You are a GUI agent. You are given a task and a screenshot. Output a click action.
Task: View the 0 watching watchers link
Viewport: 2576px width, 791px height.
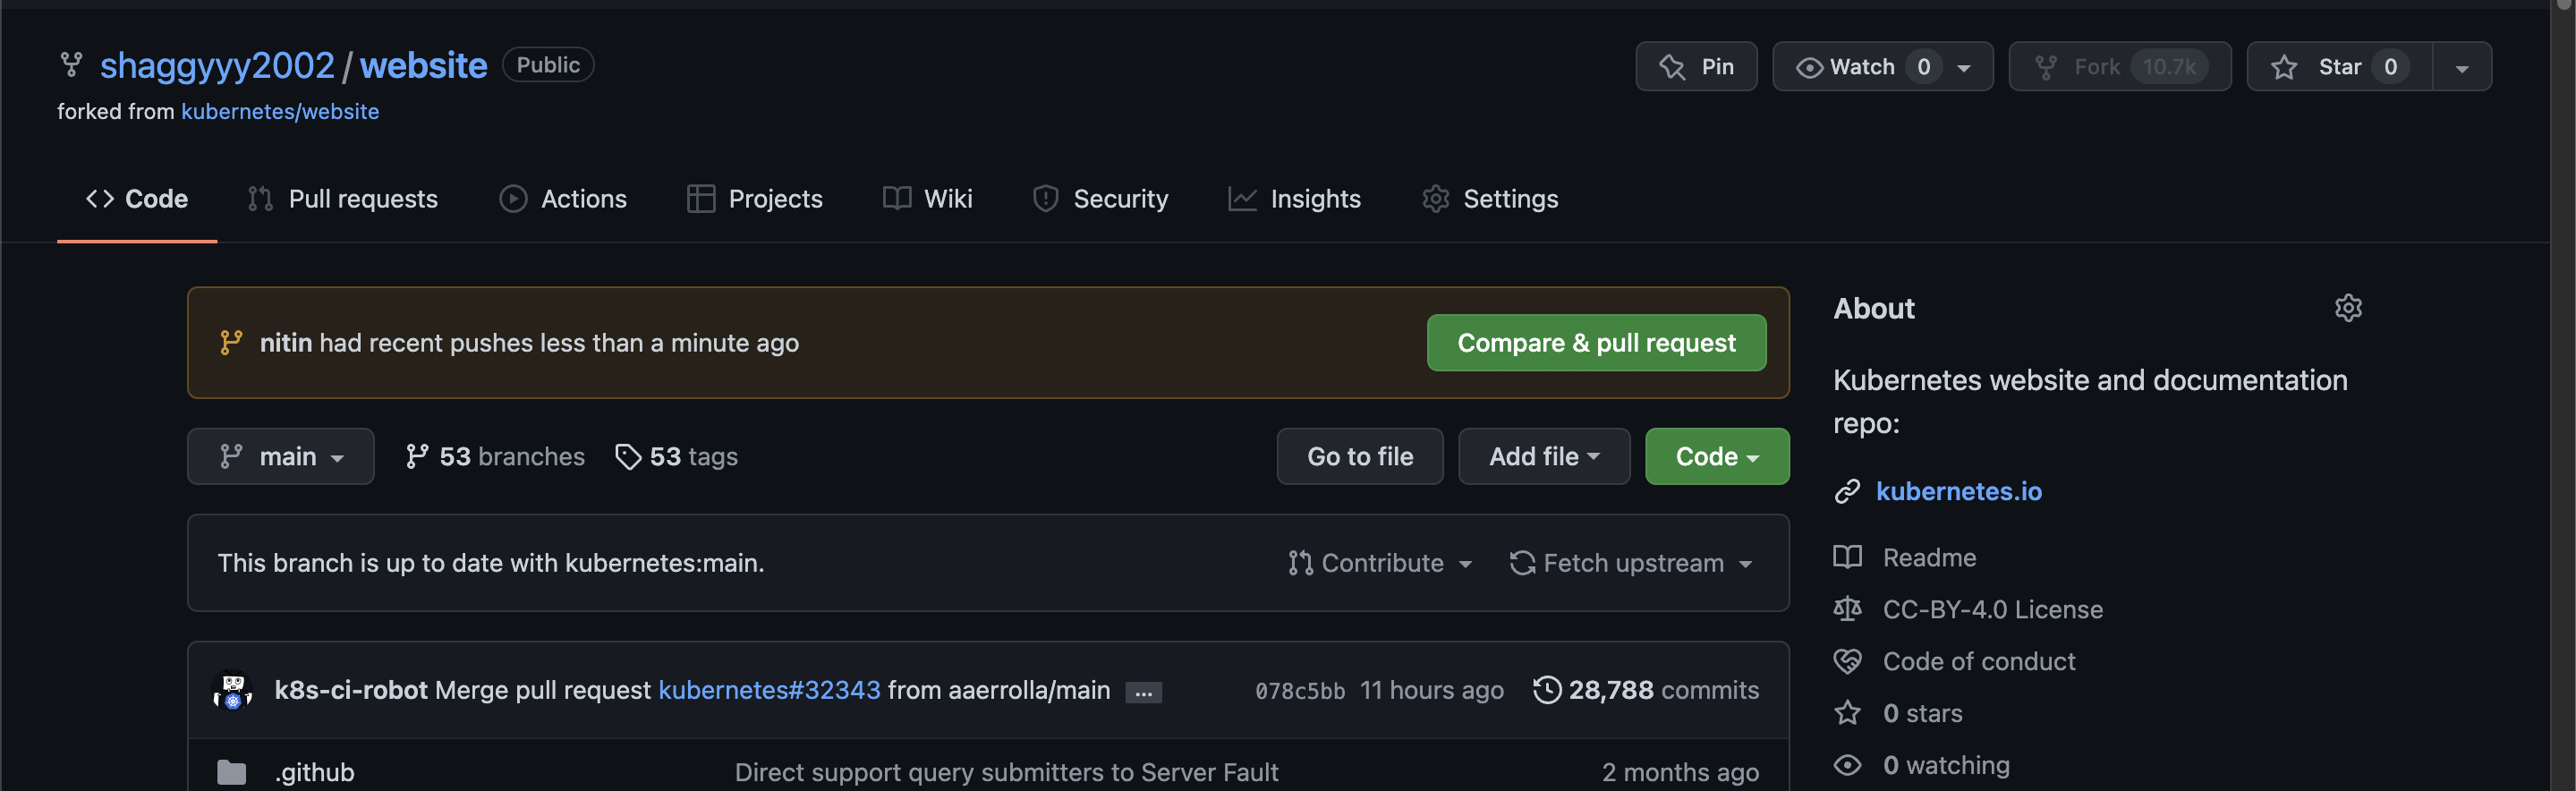tap(1945, 765)
